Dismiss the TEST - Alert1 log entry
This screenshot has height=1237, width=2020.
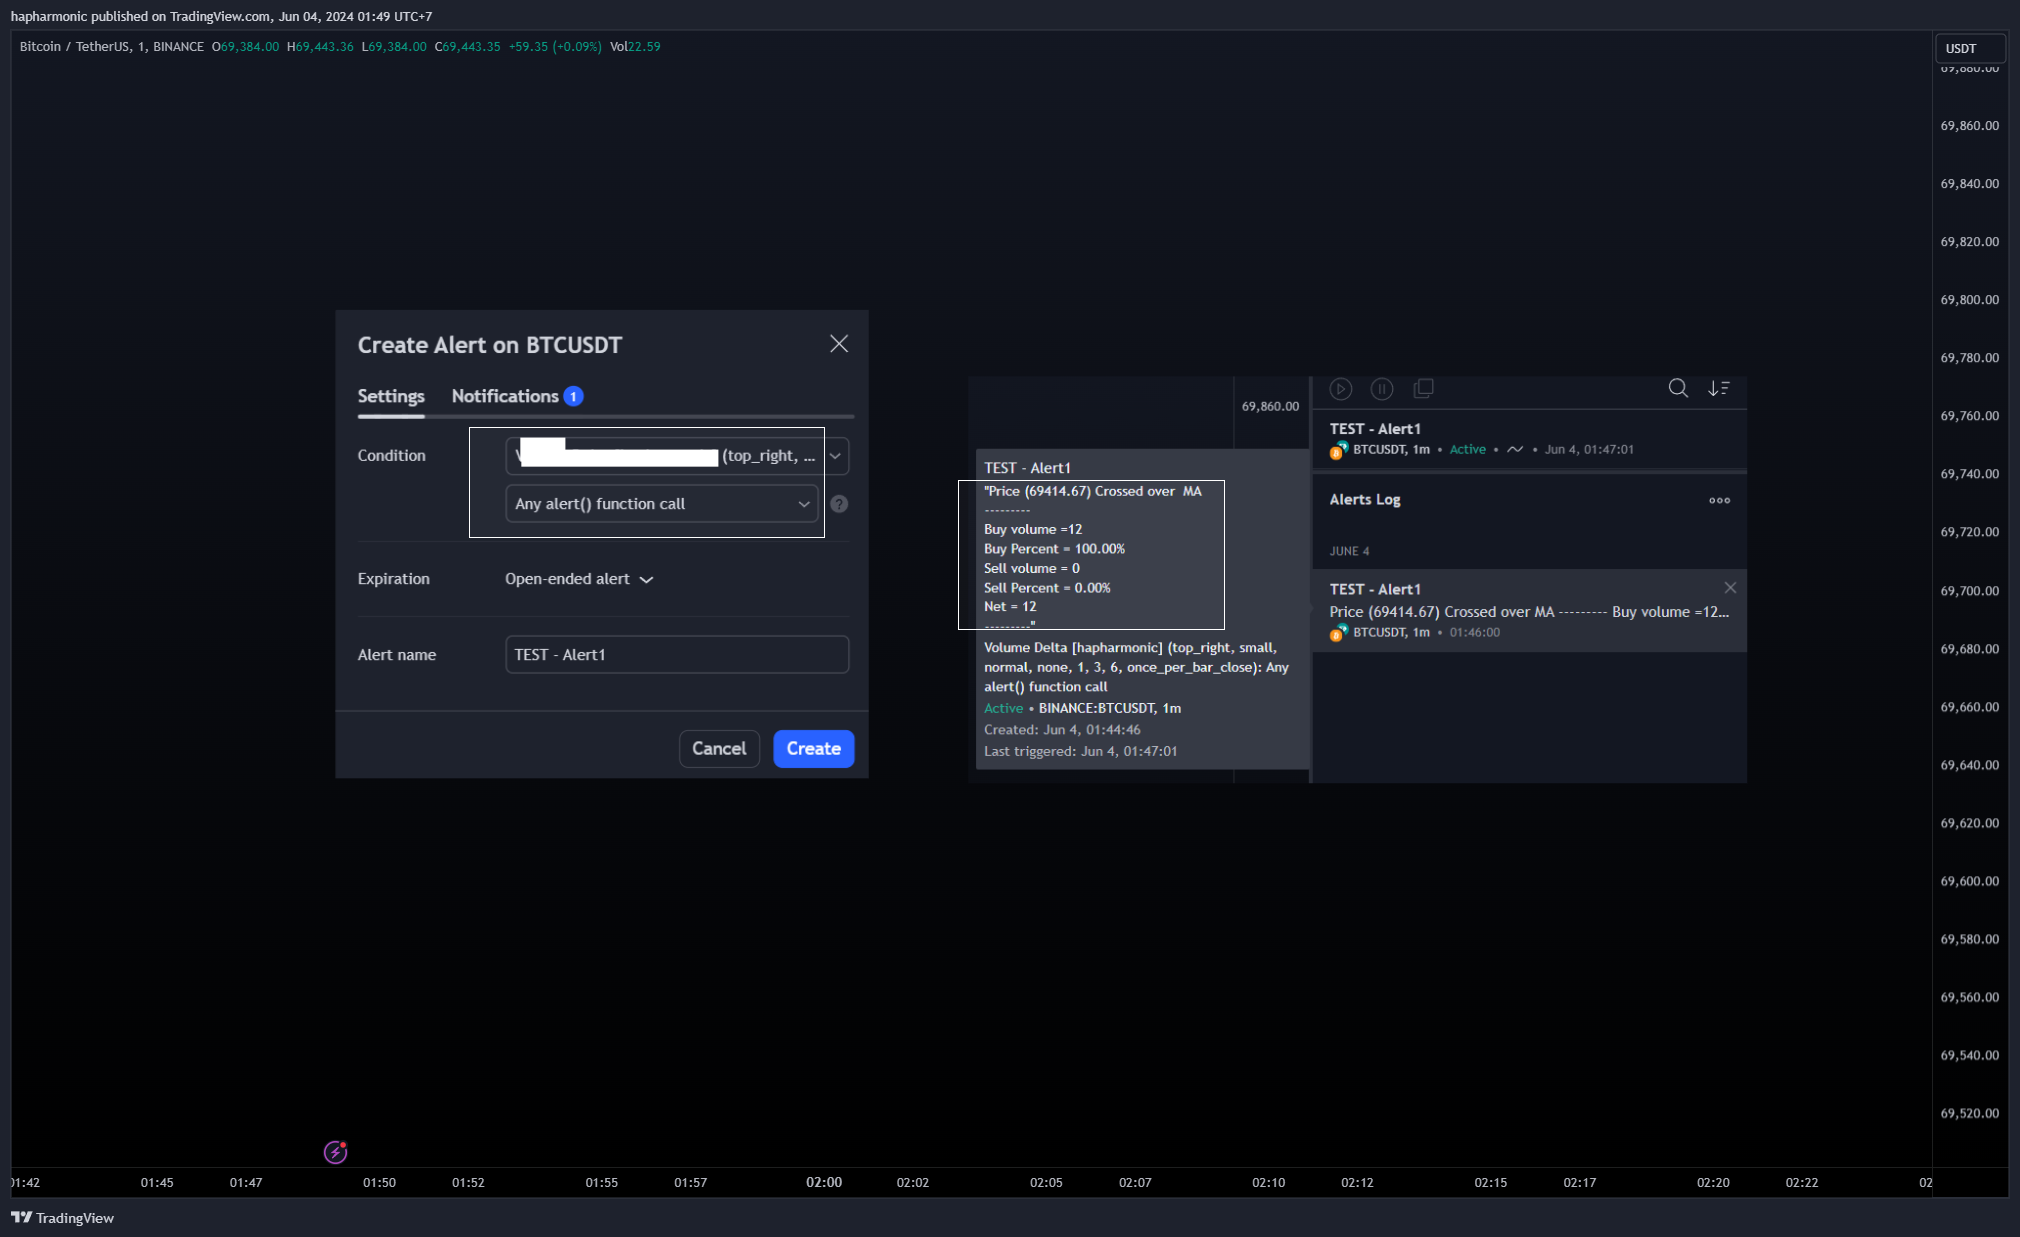(1730, 588)
